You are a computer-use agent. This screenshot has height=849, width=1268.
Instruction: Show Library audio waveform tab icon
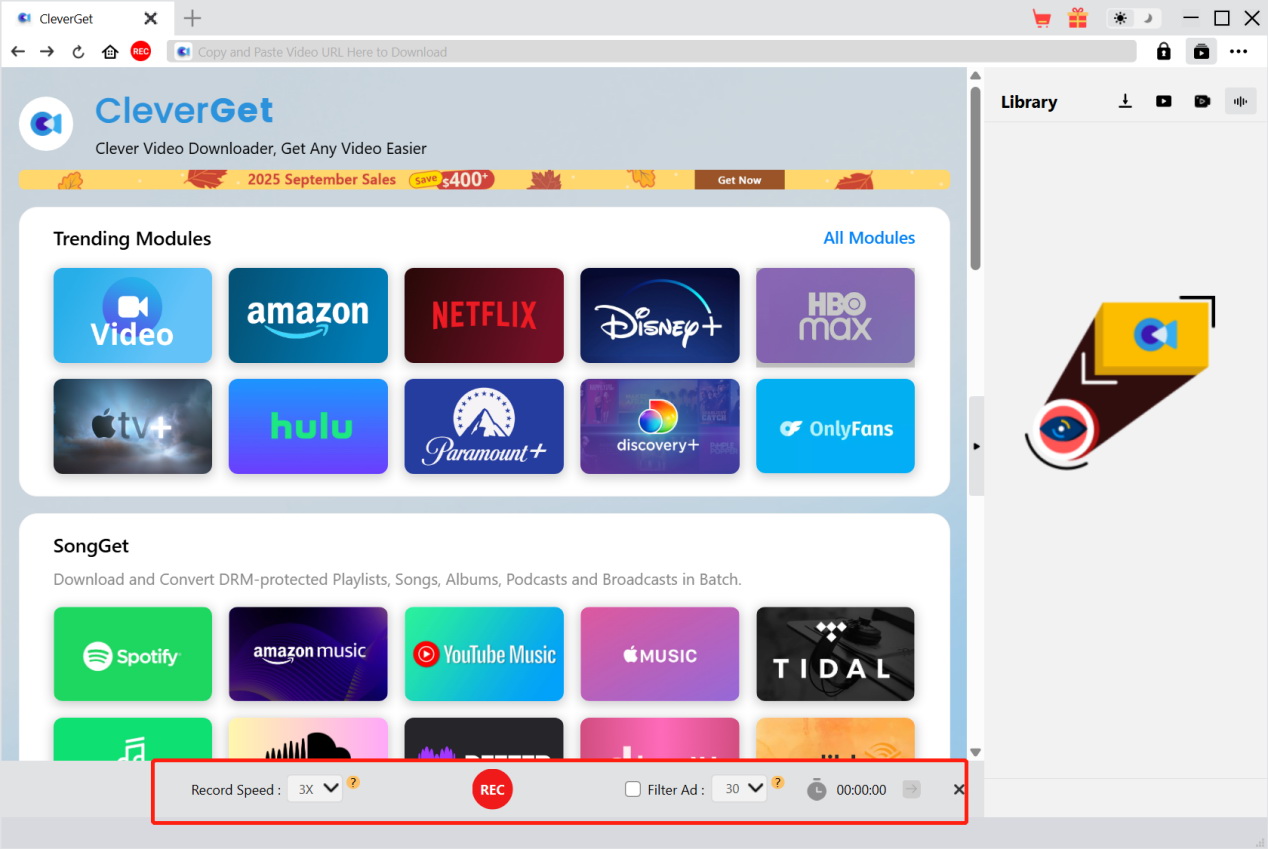tap(1241, 101)
